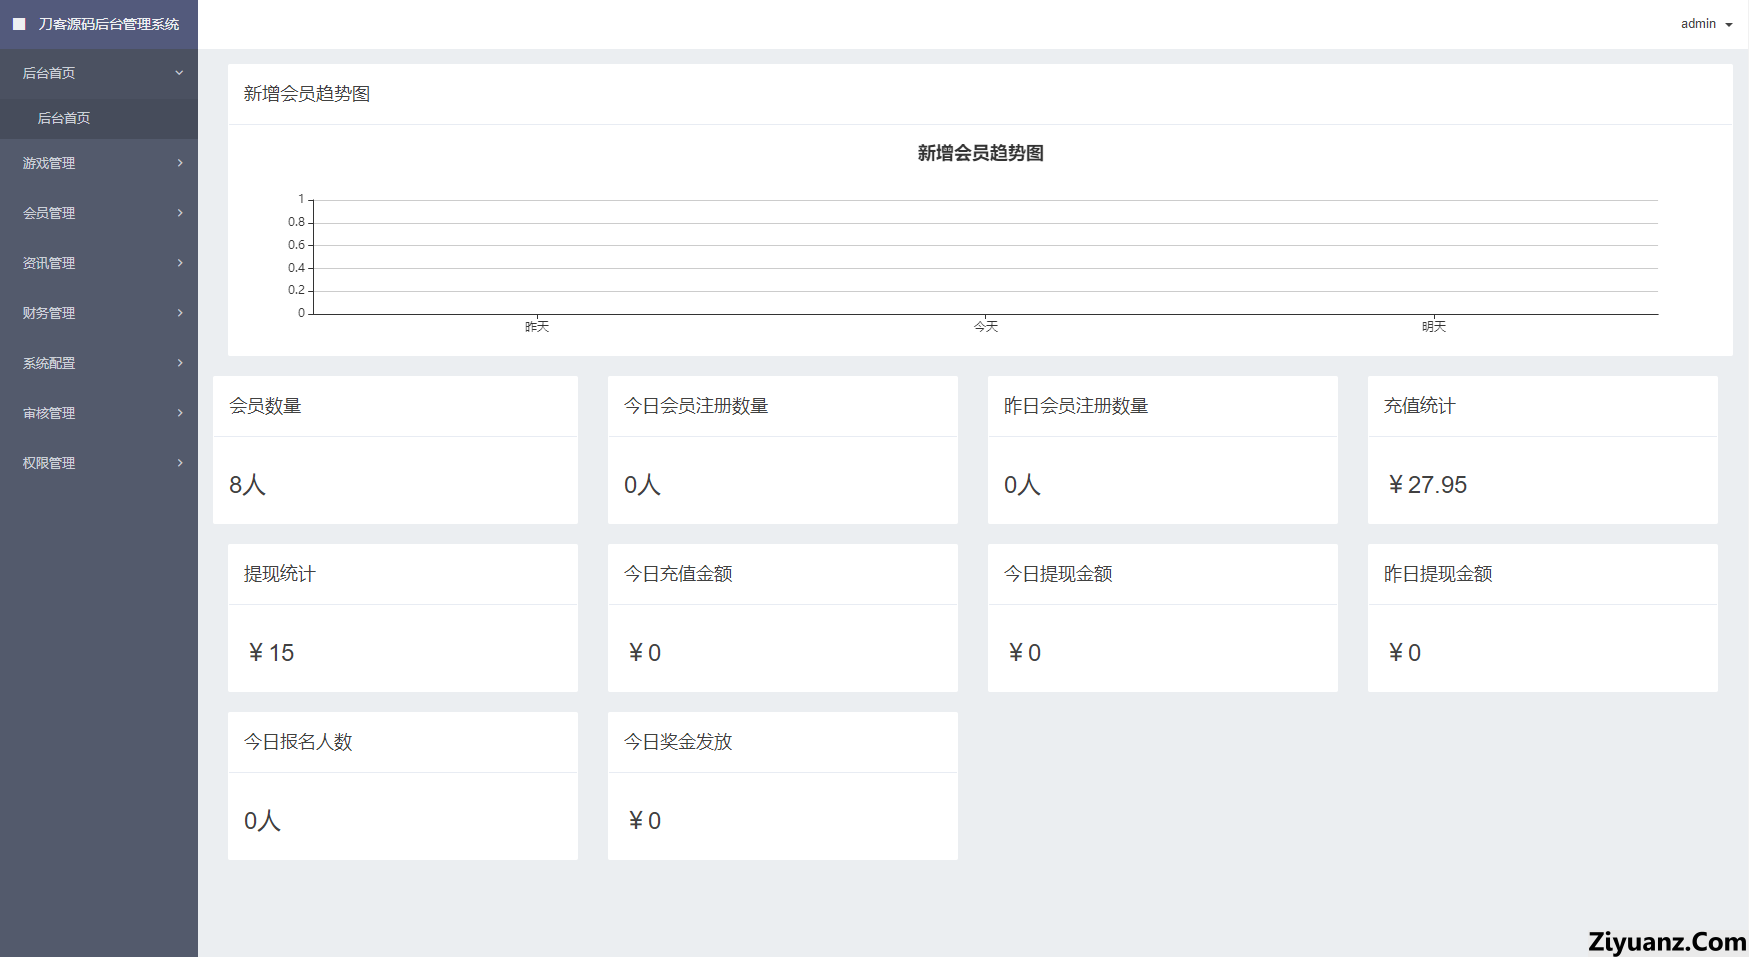Click the 充值统计 card showing ¥27.95

[x=1542, y=450]
